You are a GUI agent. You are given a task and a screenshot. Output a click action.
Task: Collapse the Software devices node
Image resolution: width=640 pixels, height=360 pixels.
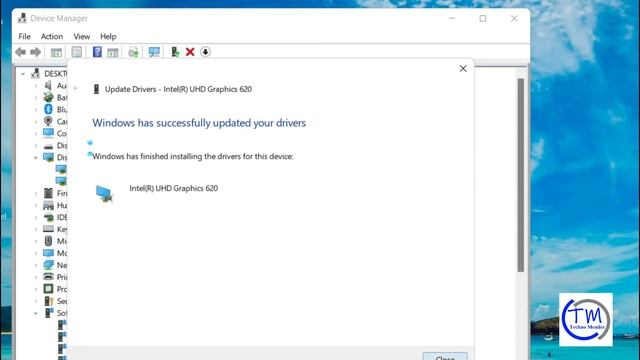[36, 313]
